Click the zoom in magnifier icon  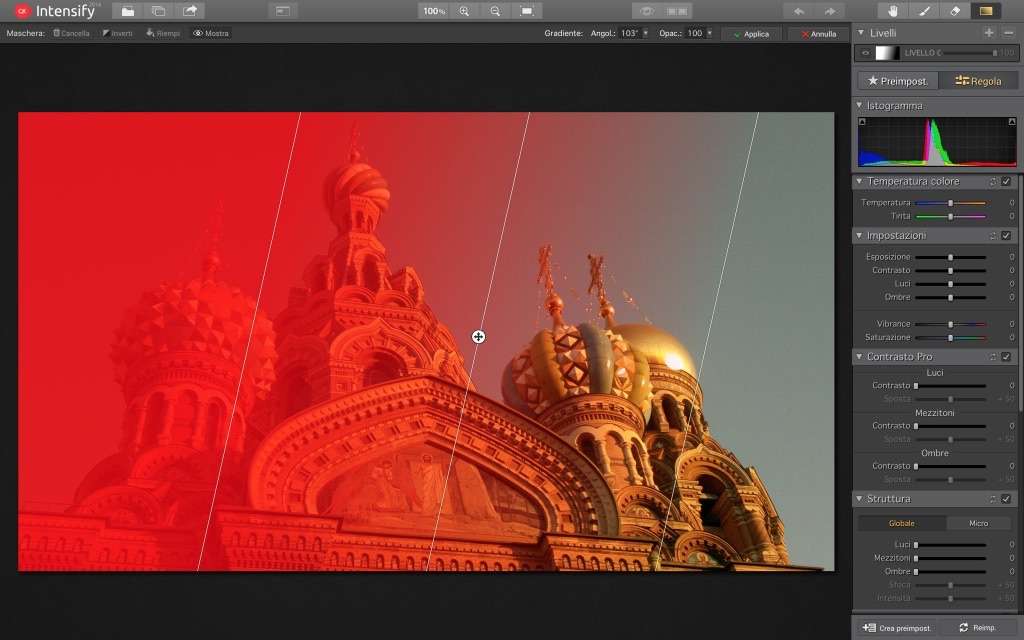tap(464, 11)
